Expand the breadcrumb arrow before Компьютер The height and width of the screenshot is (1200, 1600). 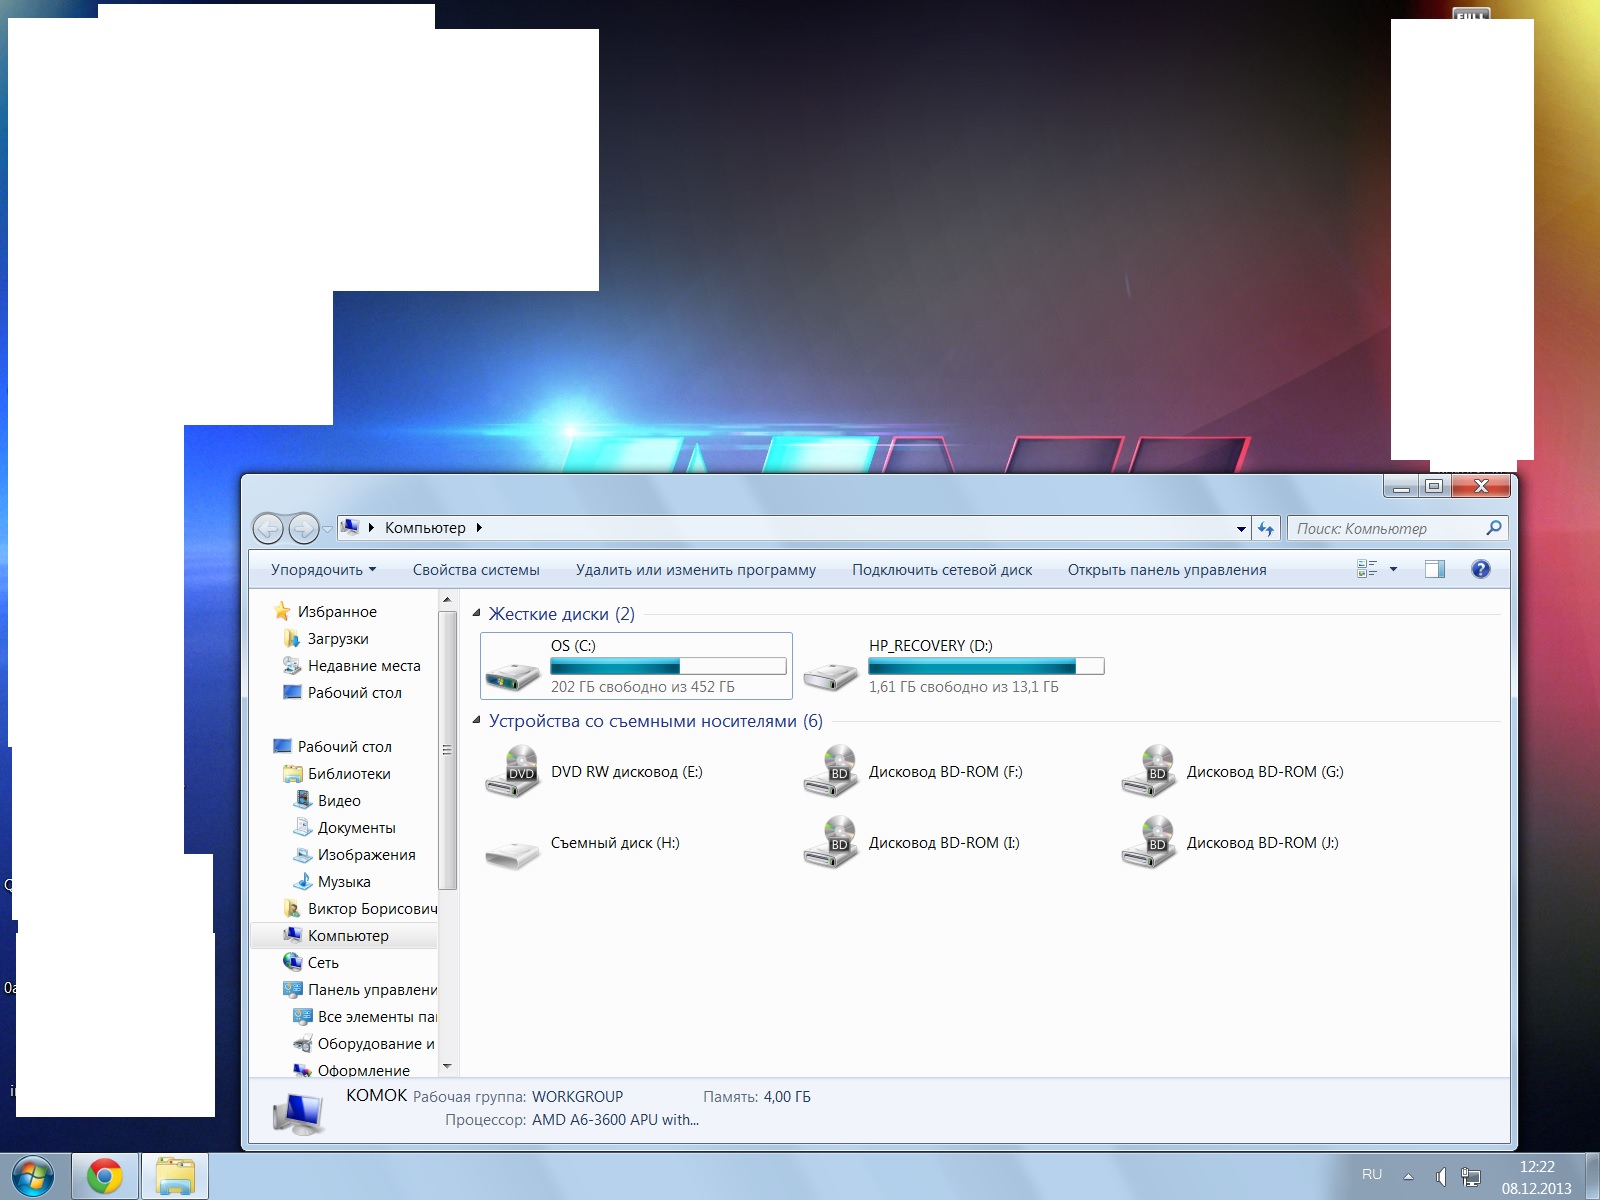pyautogui.click(x=372, y=528)
